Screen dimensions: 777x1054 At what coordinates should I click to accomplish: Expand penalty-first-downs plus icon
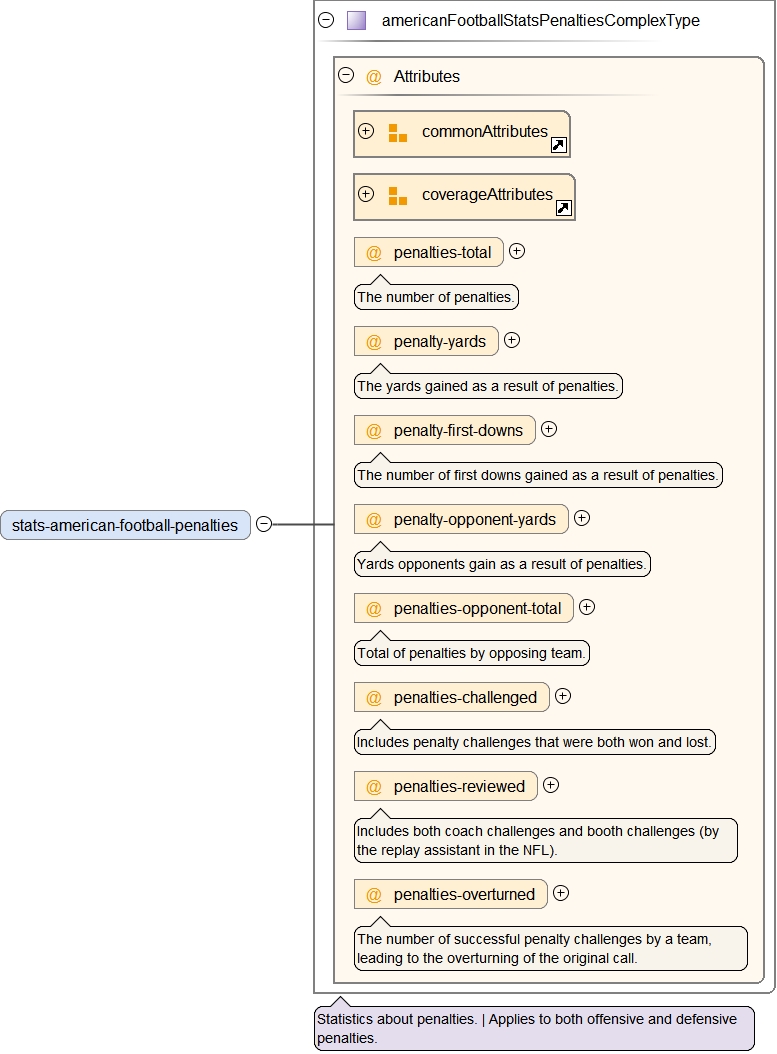click(549, 429)
